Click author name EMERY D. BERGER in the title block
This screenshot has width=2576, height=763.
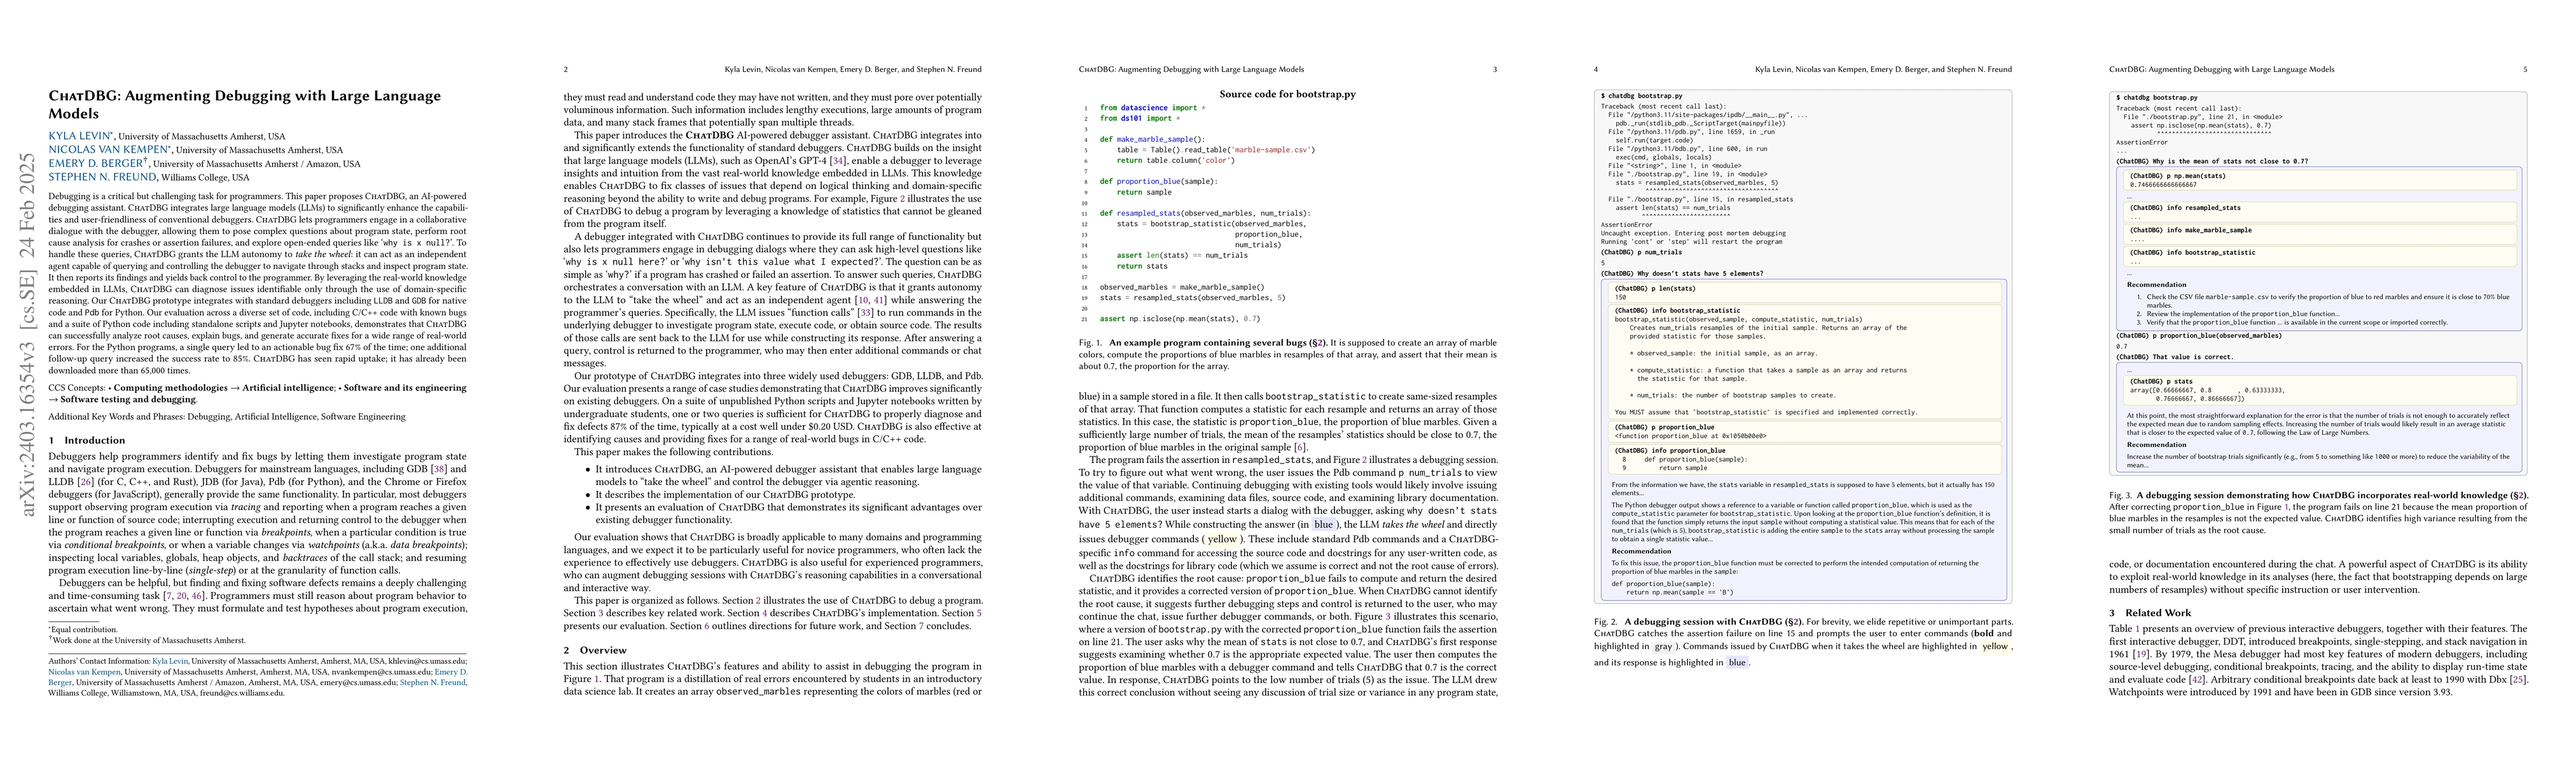[x=95, y=163]
